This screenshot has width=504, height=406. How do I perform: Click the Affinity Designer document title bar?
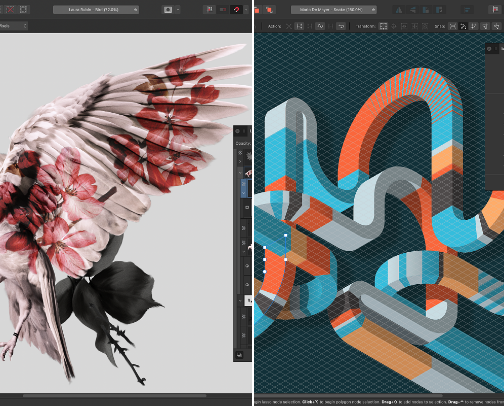(x=334, y=10)
